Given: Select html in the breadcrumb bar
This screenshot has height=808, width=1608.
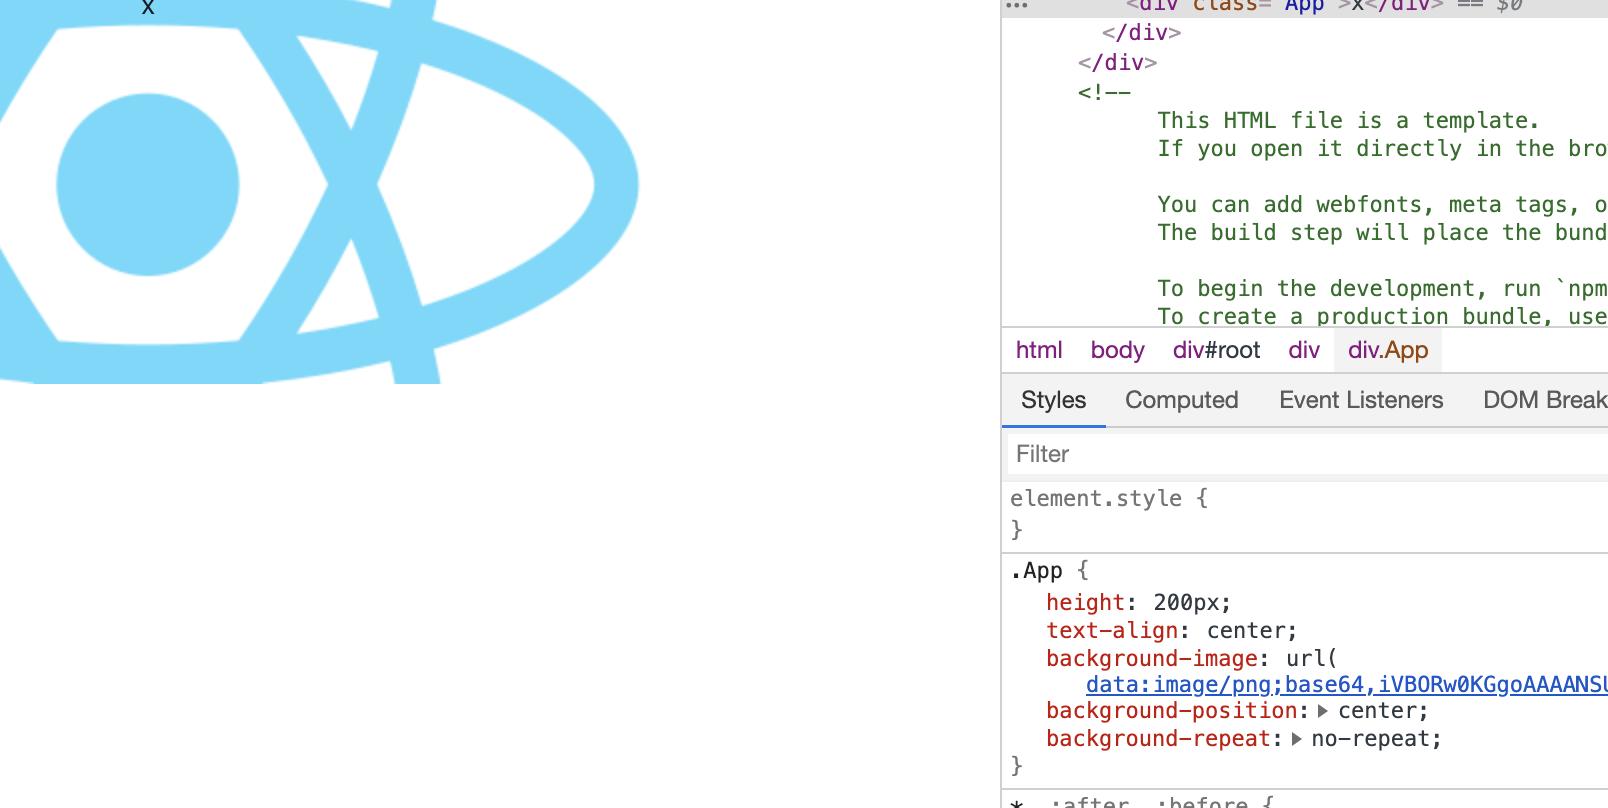Looking at the screenshot, I should tap(1039, 350).
